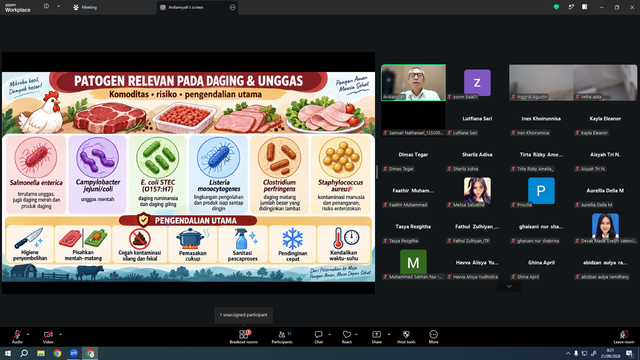Screen dimensions: 640x360
Task: Open the Windows Start menu
Action: click(8, 353)
